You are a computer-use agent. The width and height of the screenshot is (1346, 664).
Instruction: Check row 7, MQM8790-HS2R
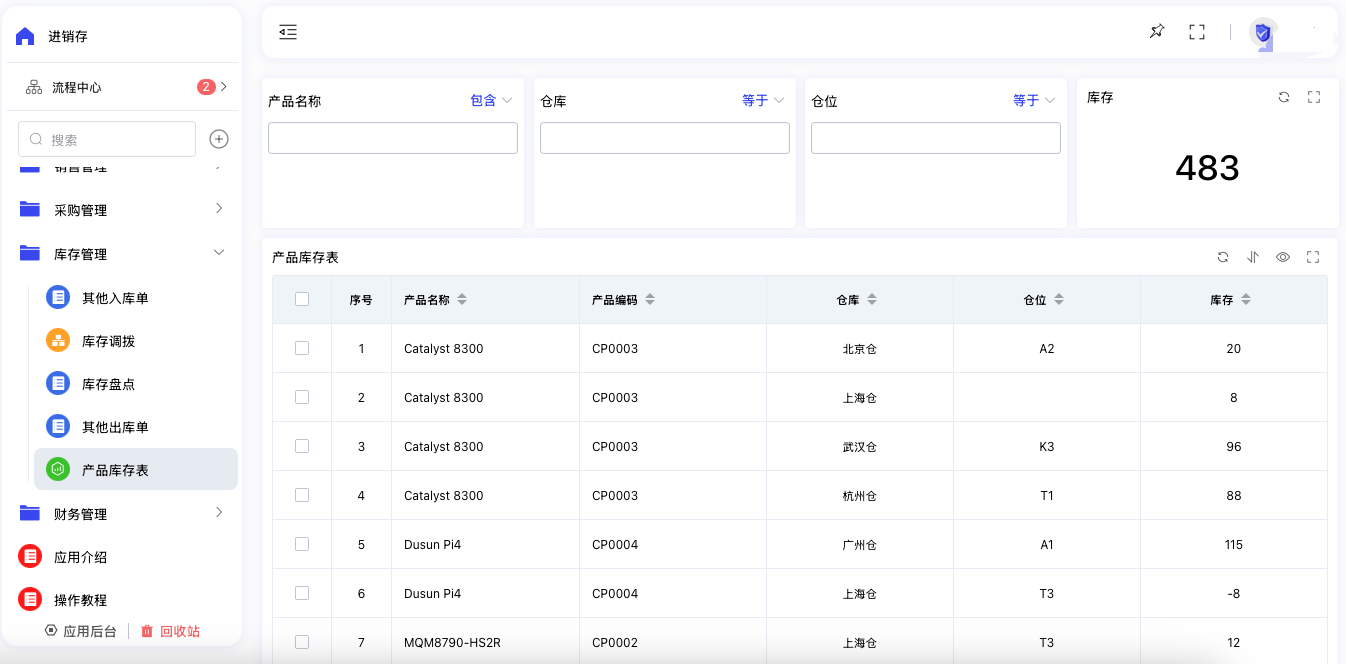click(302, 642)
